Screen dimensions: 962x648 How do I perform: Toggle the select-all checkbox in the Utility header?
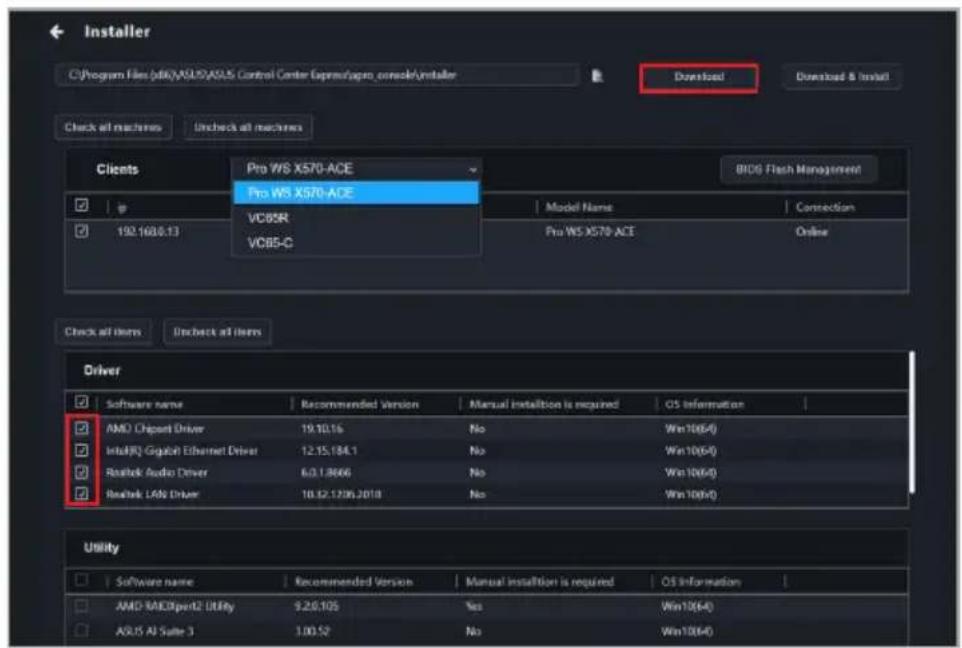pos(82,580)
